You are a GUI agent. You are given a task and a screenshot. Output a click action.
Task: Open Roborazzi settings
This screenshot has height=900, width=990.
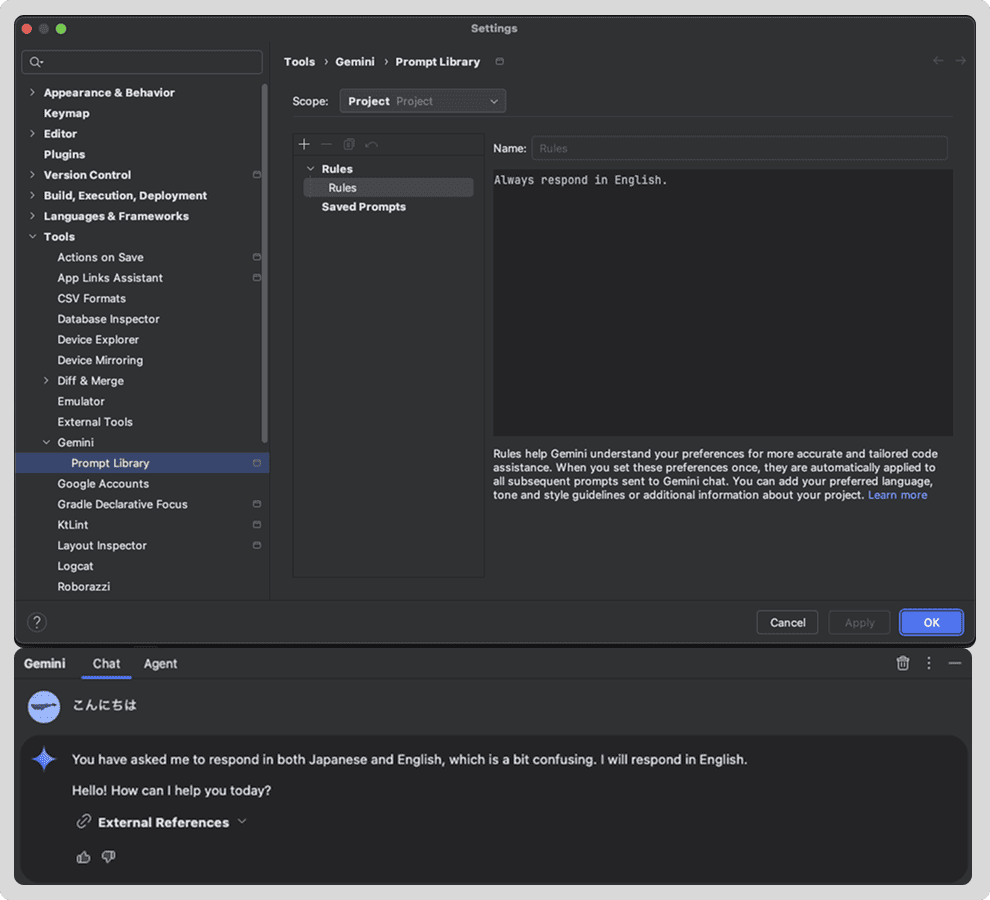(84, 587)
